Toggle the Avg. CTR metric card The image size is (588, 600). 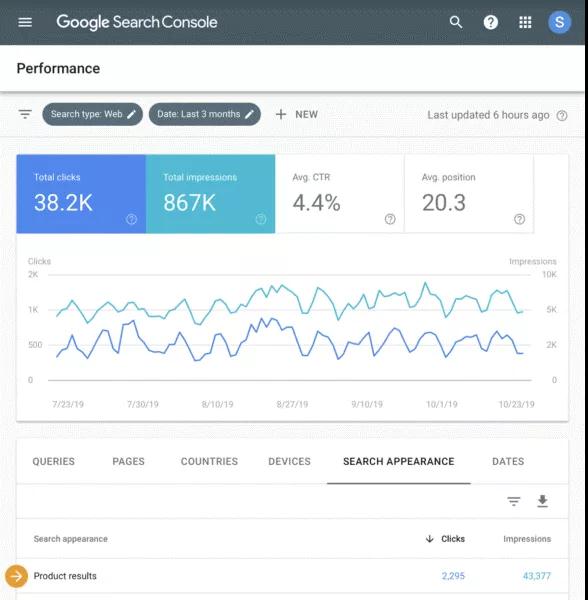pyautogui.click(x=340, y=194)
